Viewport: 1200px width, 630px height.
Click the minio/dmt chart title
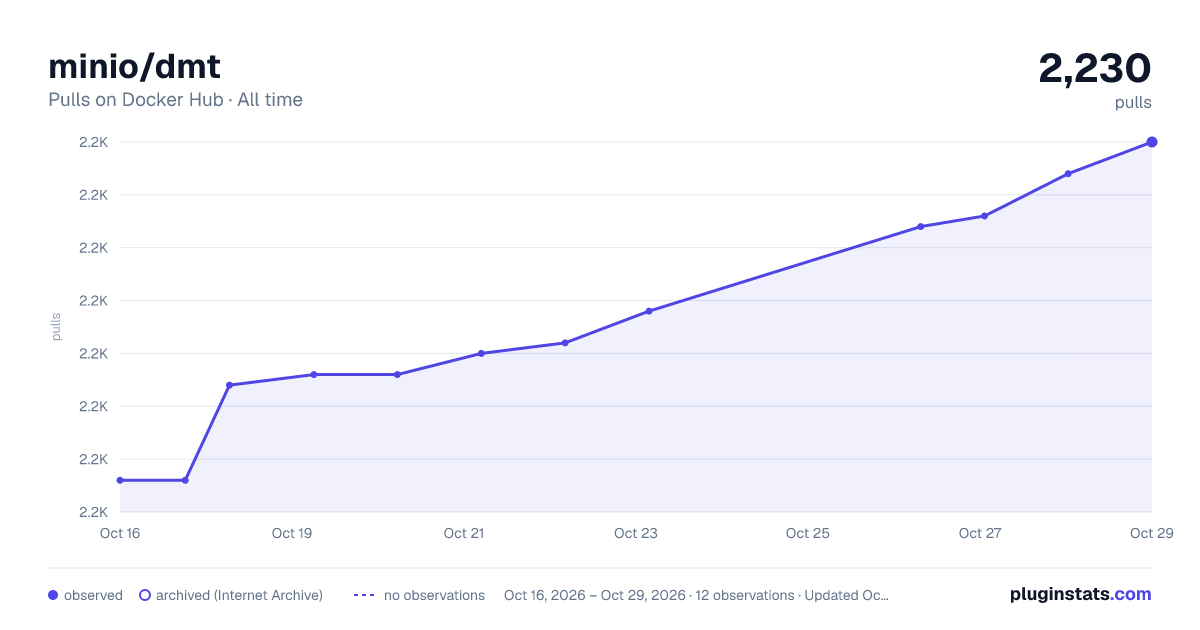[x=134, y=66]
